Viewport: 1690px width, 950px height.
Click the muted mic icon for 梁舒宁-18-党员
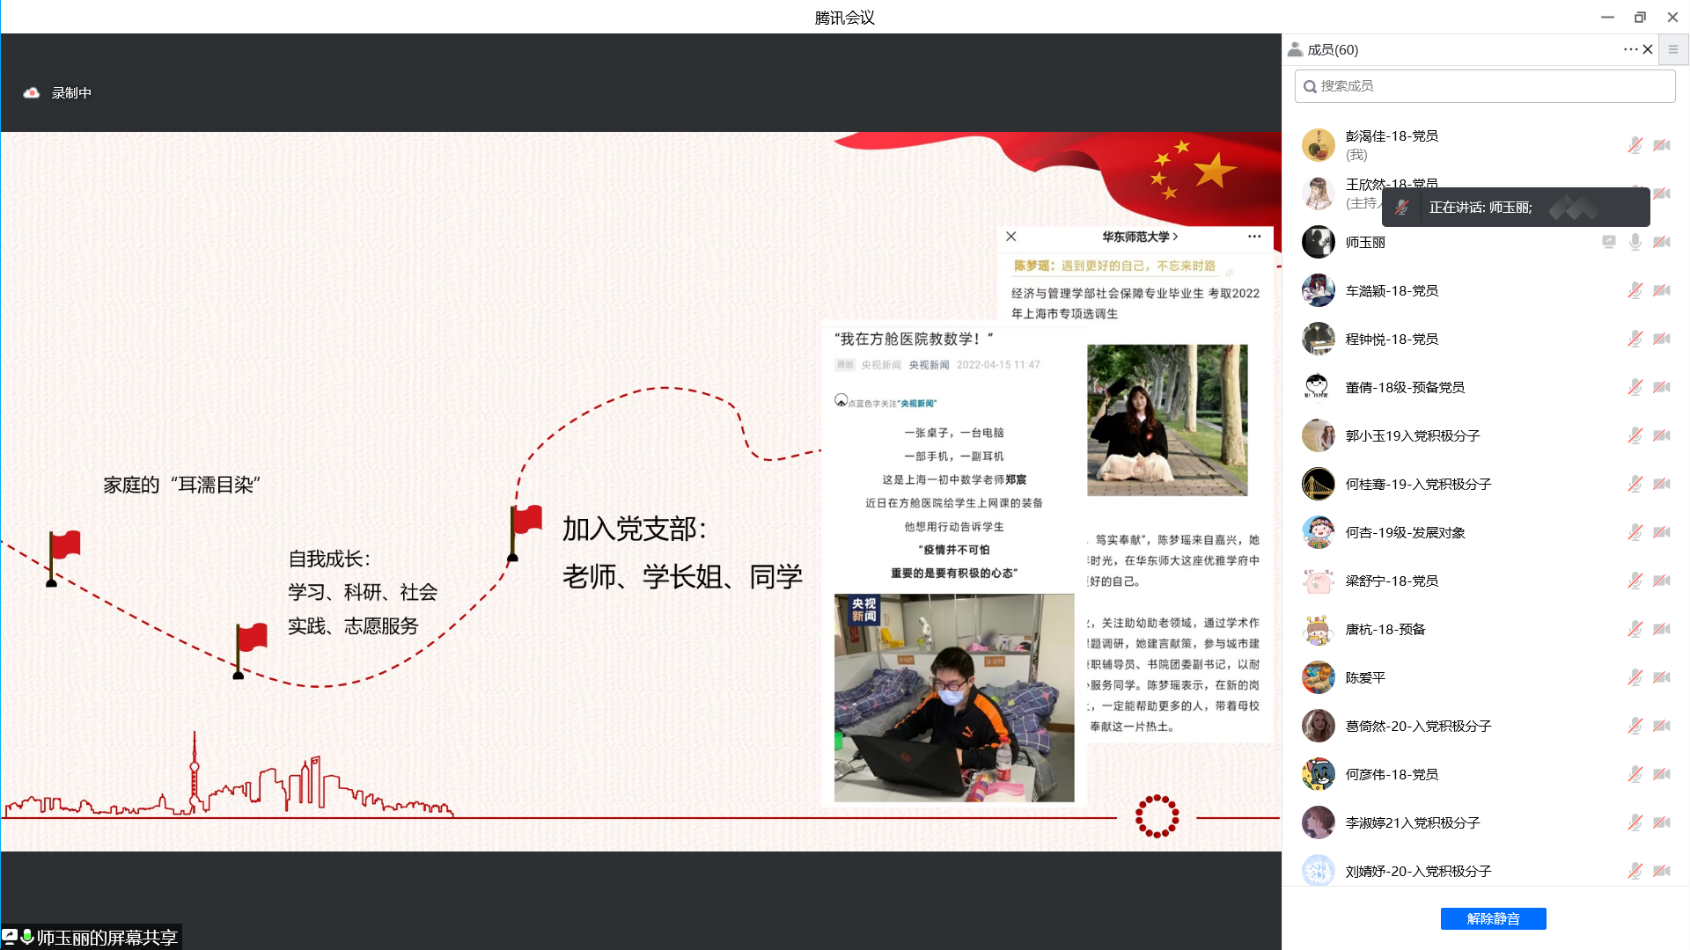[x=1635, y=581]
